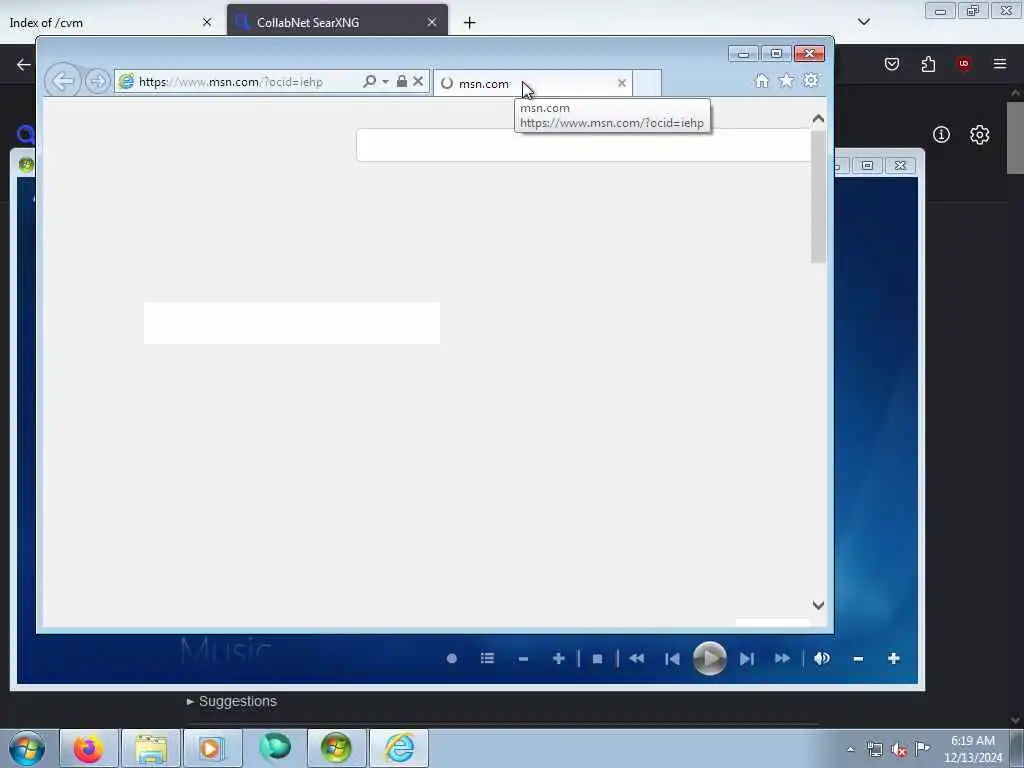The image size is (1024, 768).
Task: Open a new tab in Internet Explorer
Action: [647, 83]
